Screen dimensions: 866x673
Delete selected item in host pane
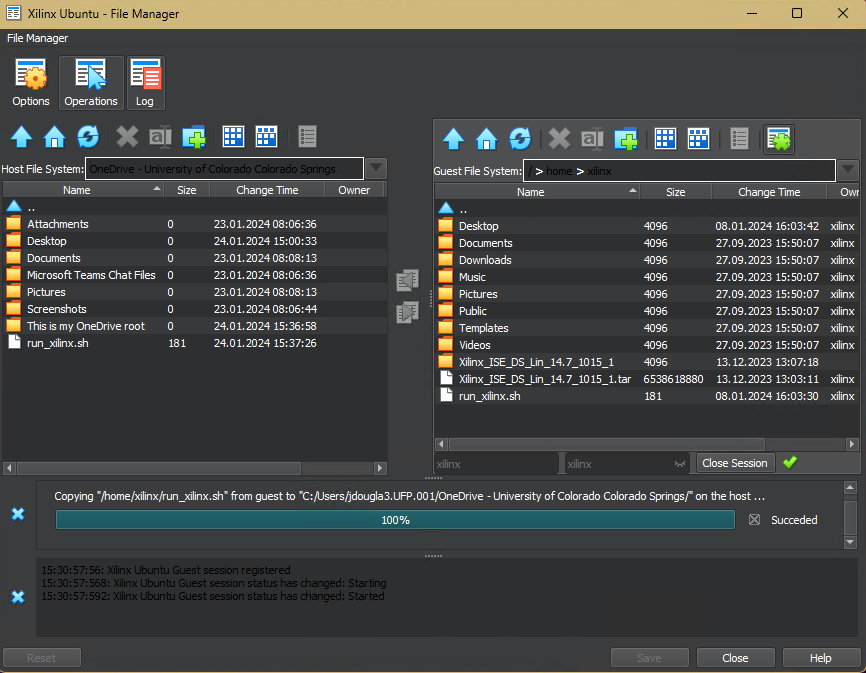tap(127, 137)
